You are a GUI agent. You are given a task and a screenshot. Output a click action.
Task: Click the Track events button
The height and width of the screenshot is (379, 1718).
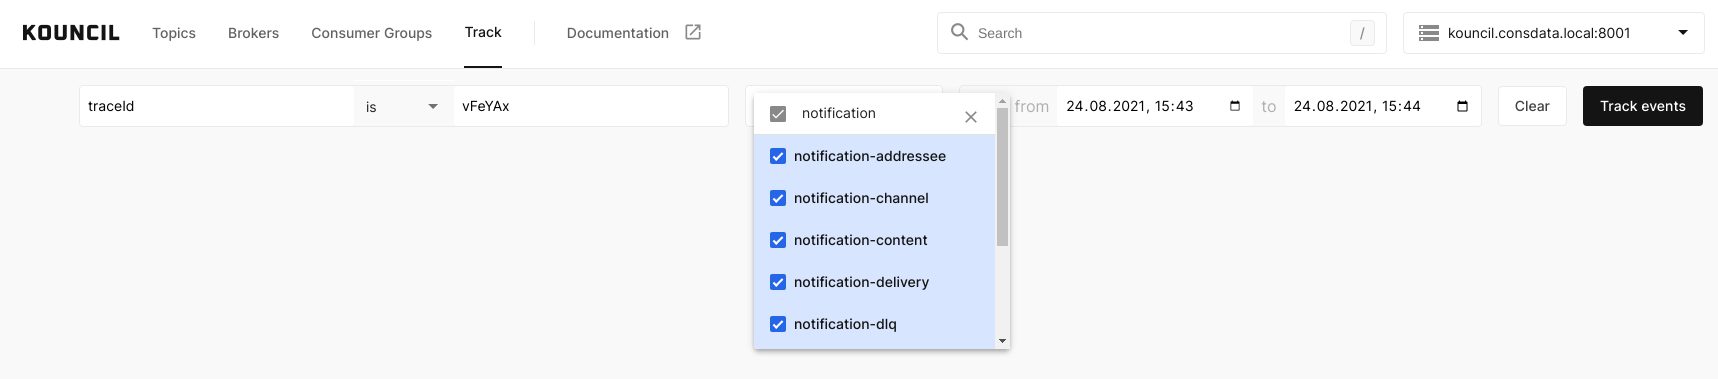click(1643, 106)
